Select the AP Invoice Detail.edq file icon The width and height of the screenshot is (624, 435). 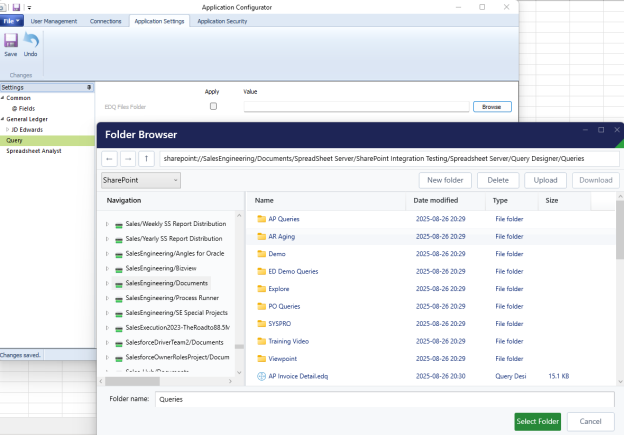(261, 376)
